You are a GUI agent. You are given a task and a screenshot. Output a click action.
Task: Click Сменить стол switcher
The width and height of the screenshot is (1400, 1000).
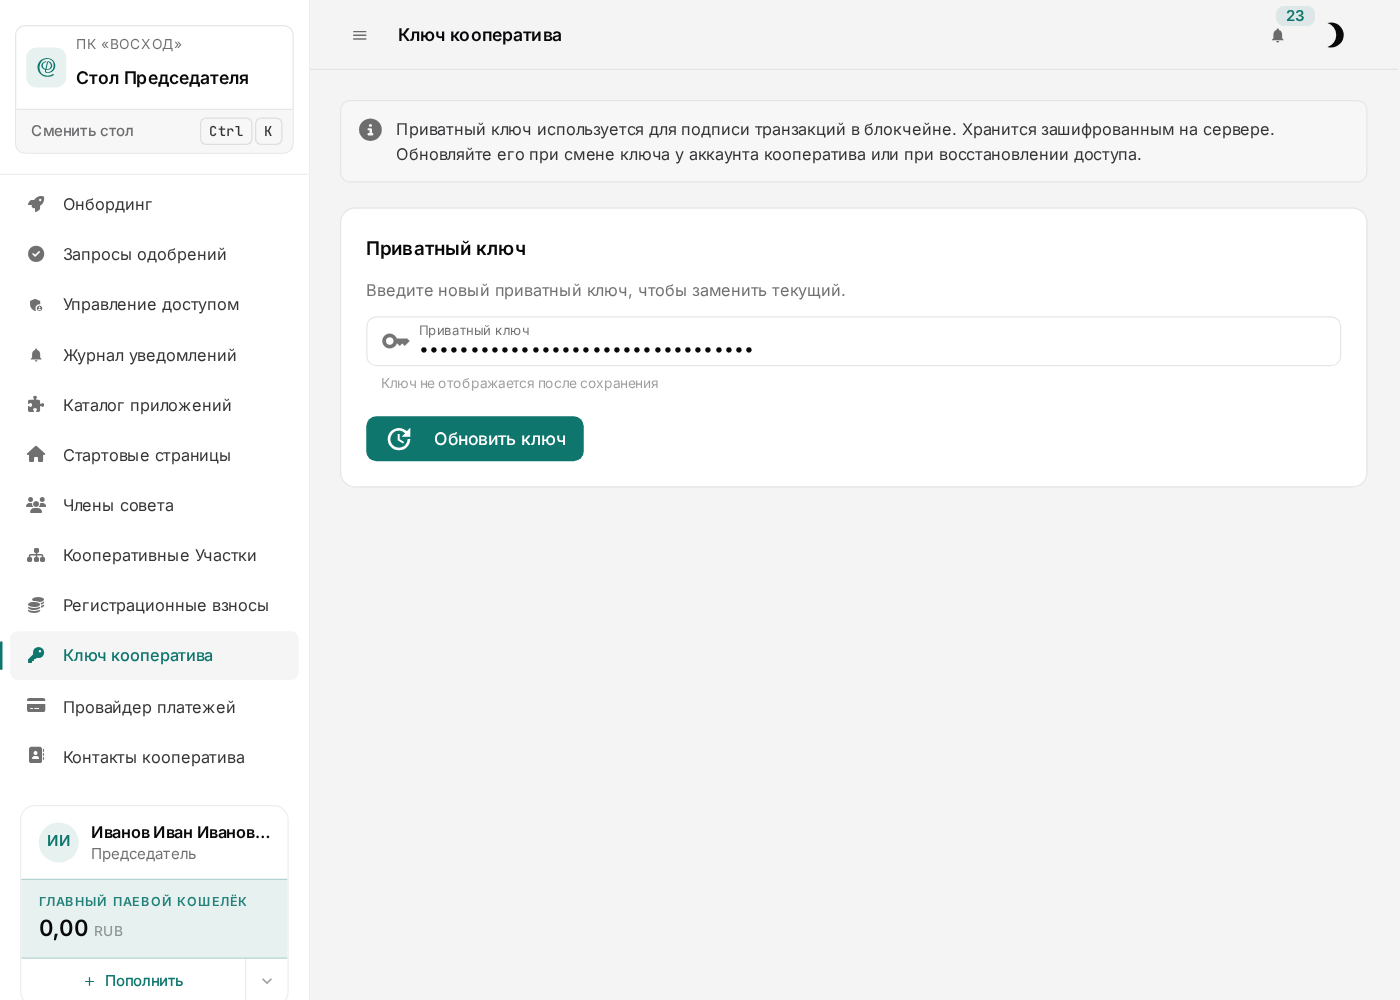[x=154, y=131]
